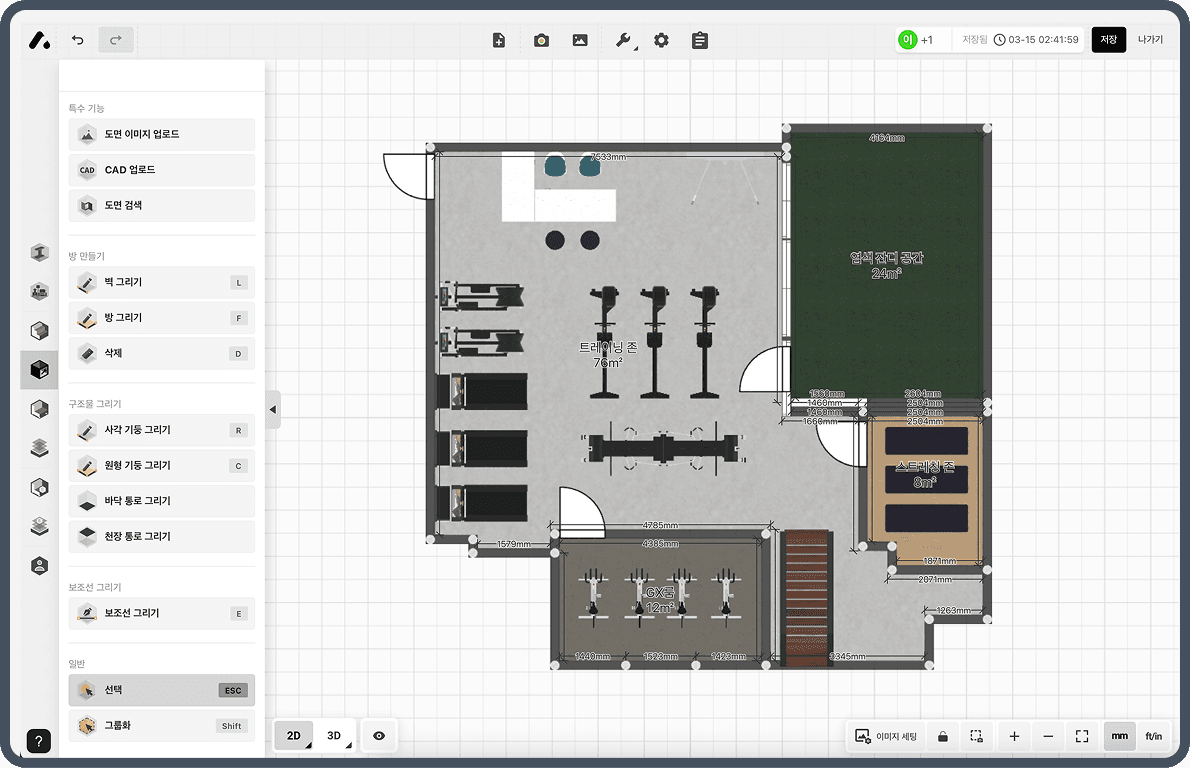This screenshot has height=768, width=1190.
Task: Click the 저장 save button
Action: 1108,40
